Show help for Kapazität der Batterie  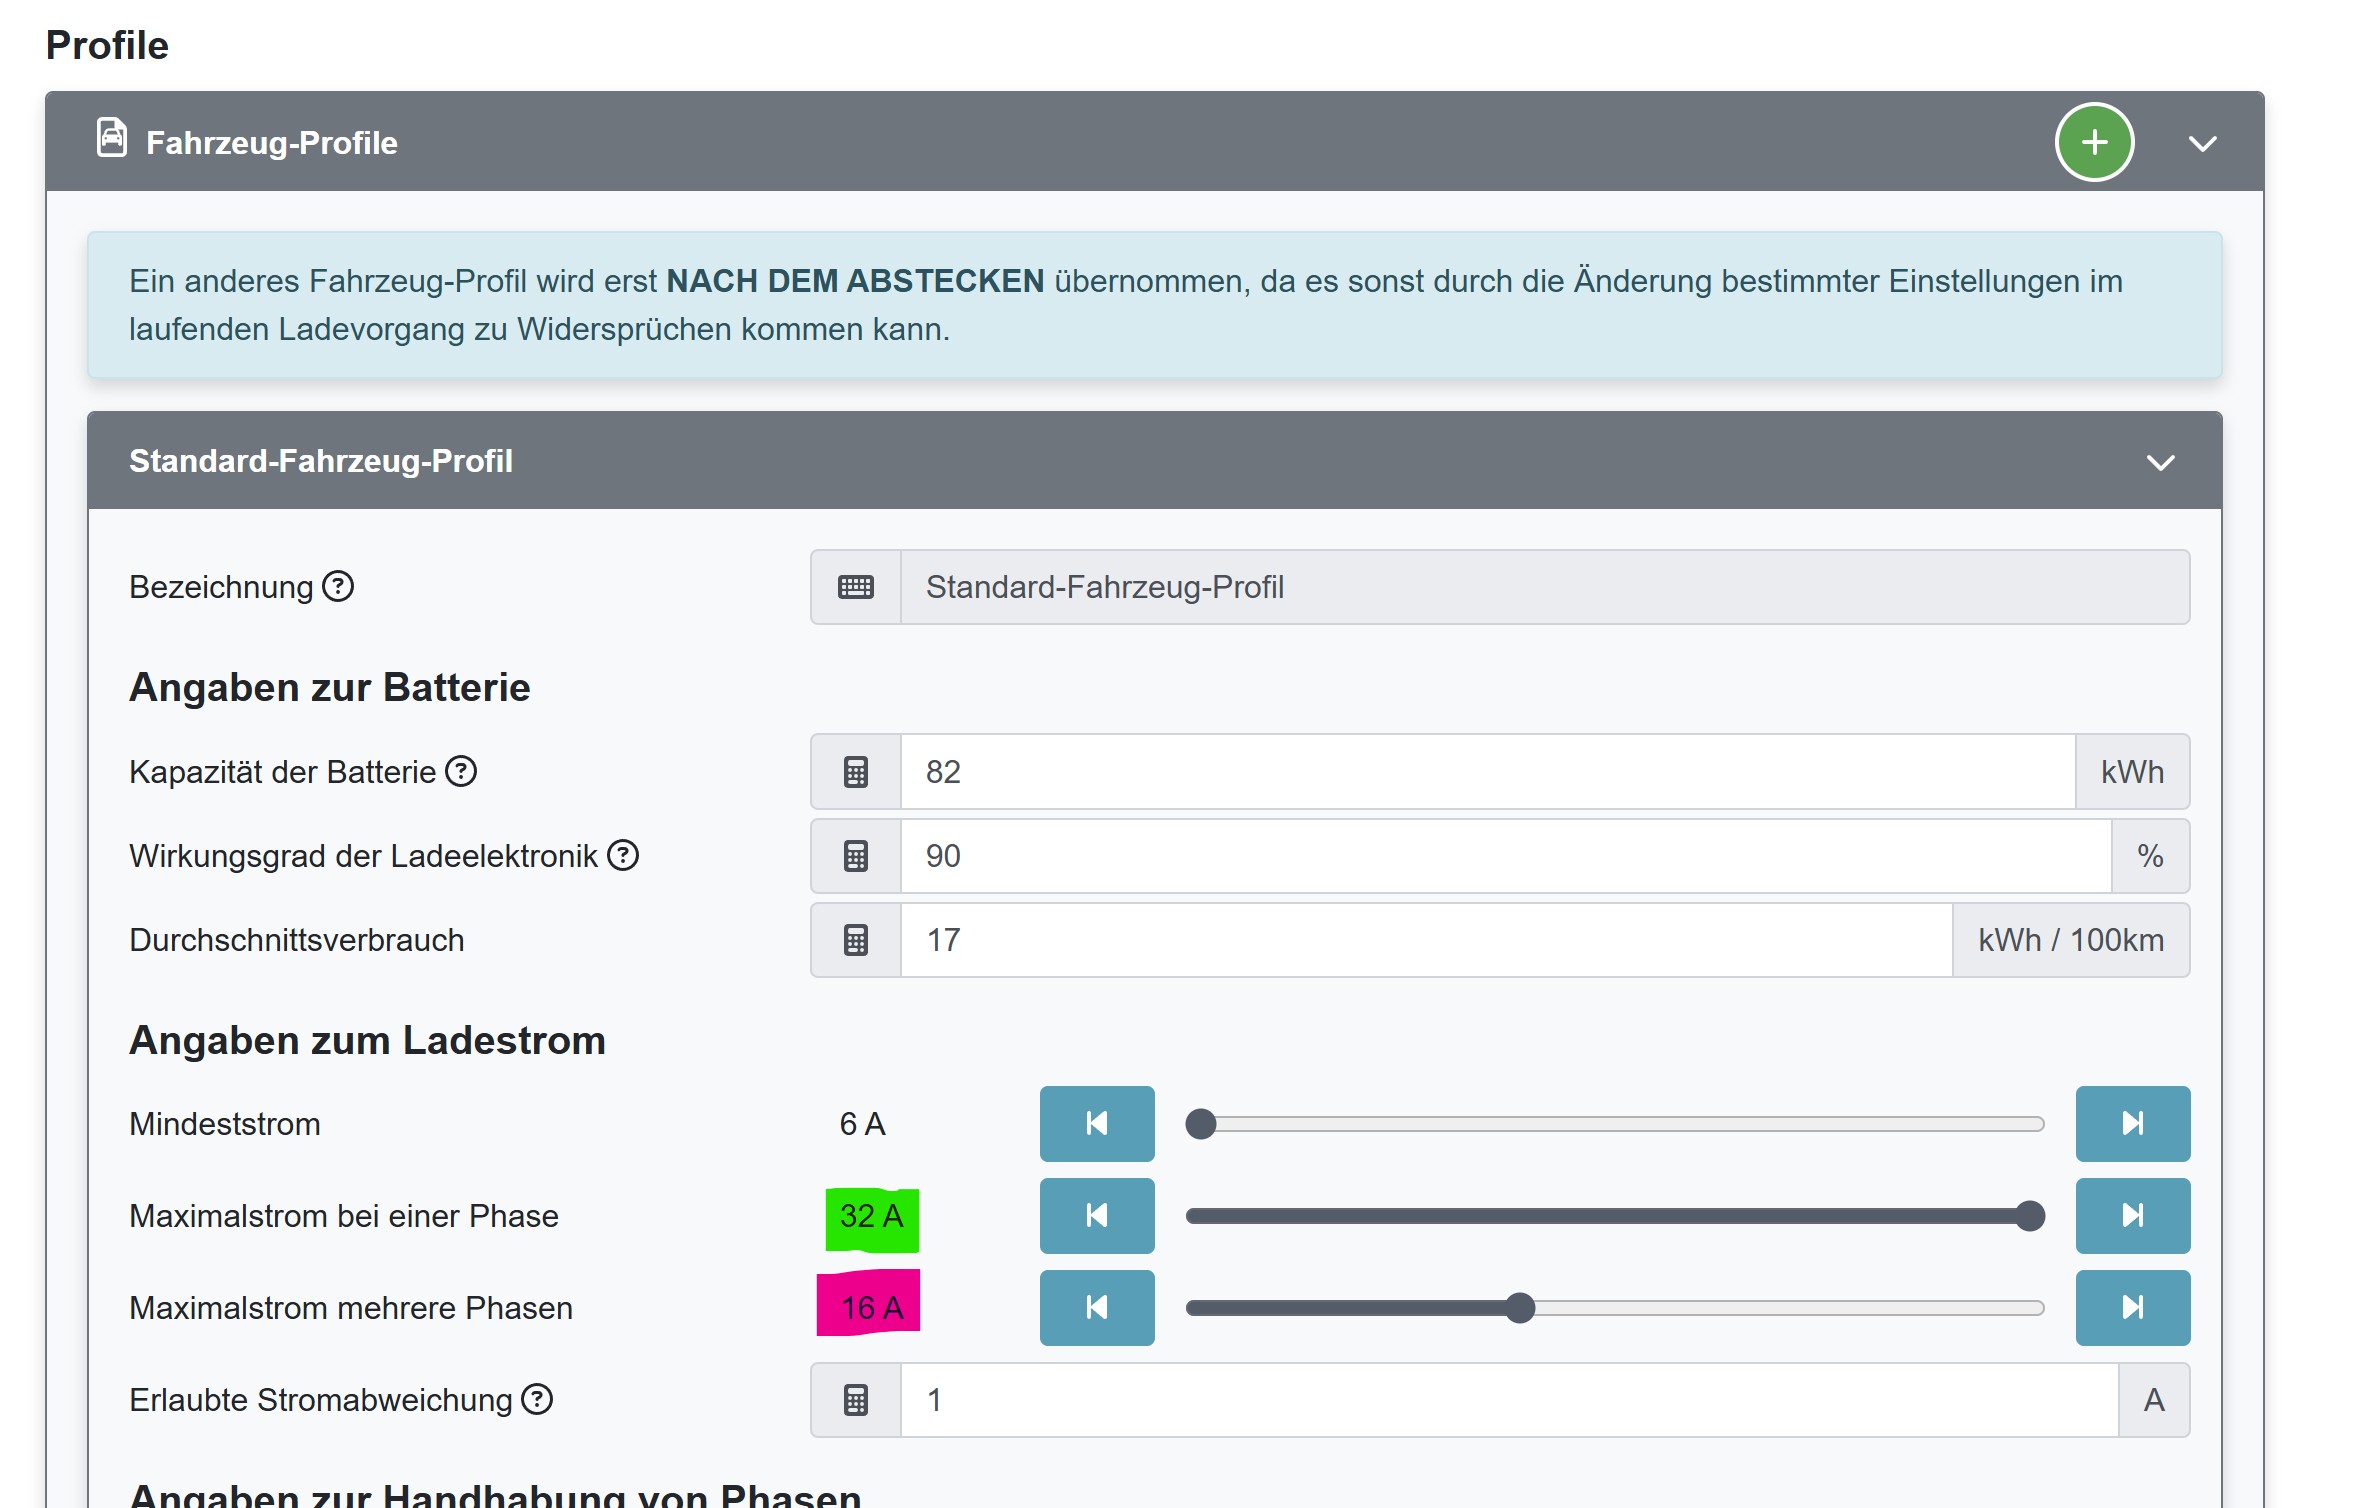461,771
